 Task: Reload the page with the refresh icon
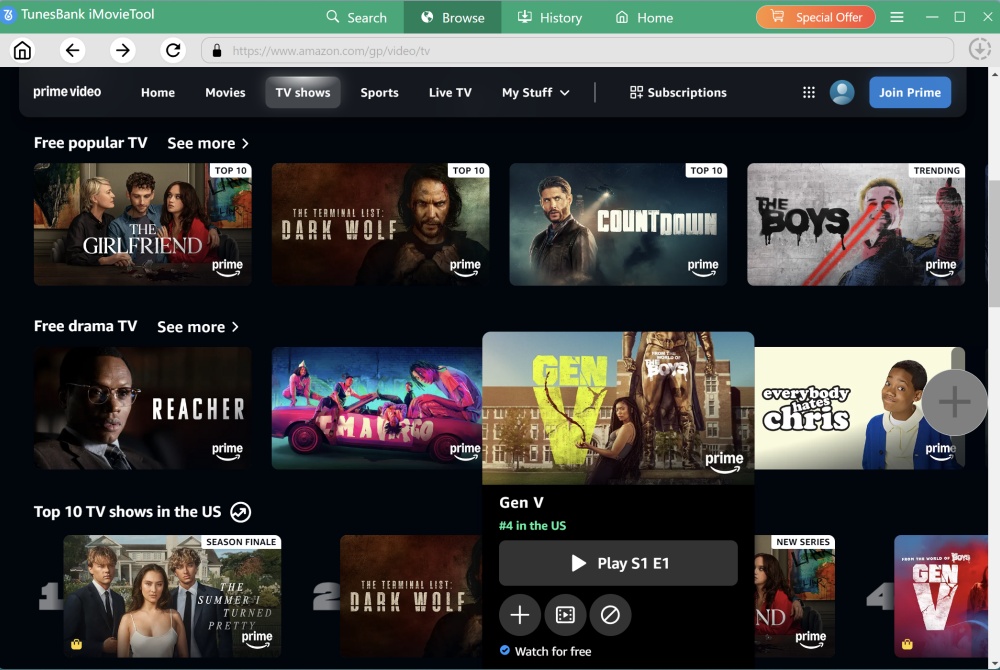pyautogui.click(x=173, y=51)
